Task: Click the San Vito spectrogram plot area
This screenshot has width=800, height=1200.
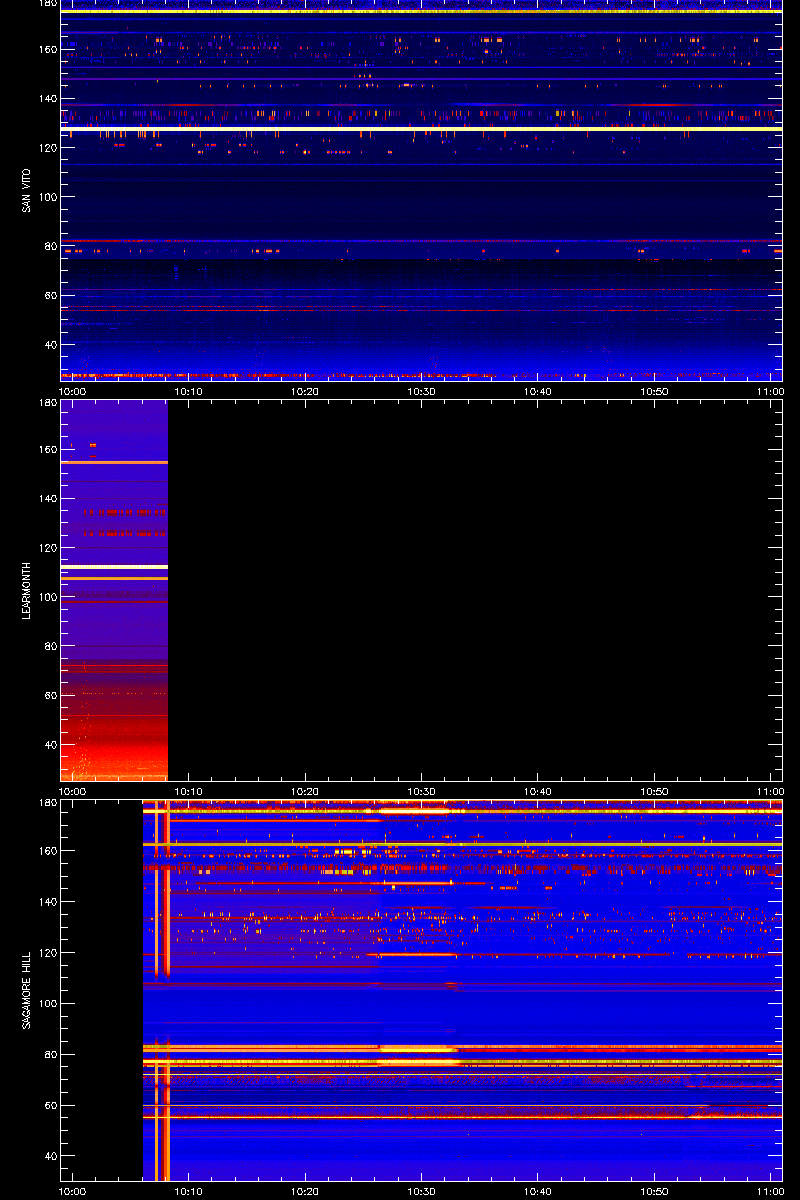Action: point(421,190)
